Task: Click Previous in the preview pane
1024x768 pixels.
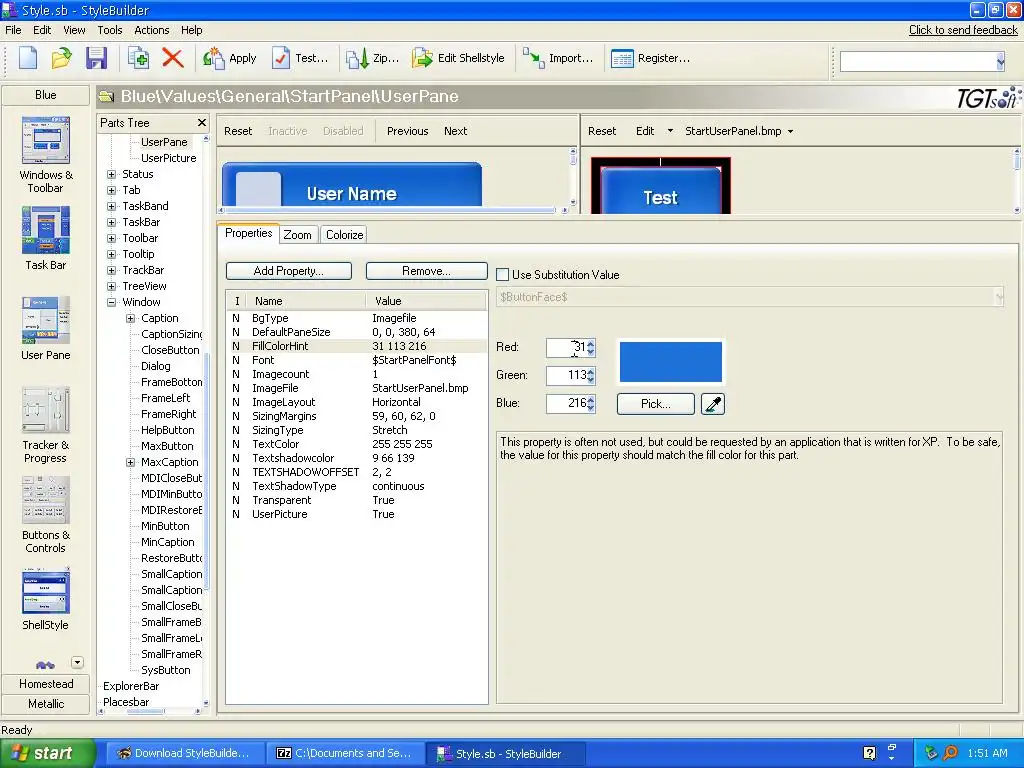Action: 408,131
